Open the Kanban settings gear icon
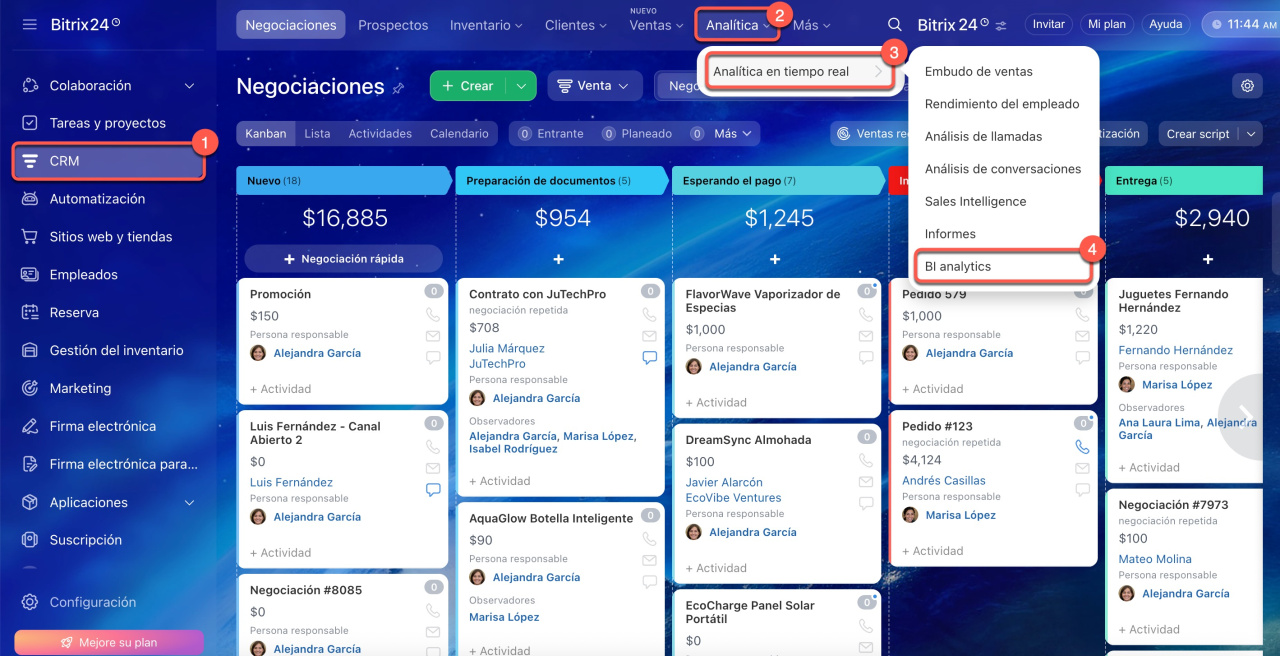 point(1247,86)
